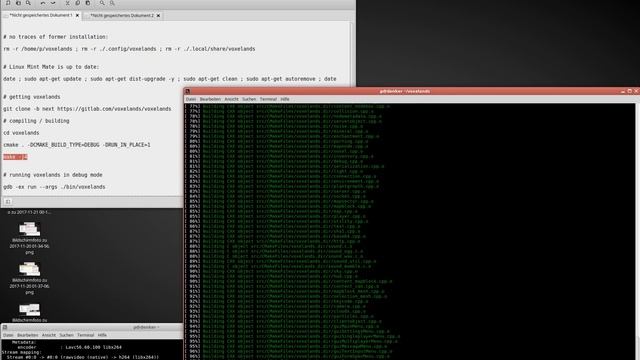The width and height of the screenshot is (640, 360).
Task: Switch to tab 'Nicht gespeichertes Dokument 2'
Action: (122, 16)
